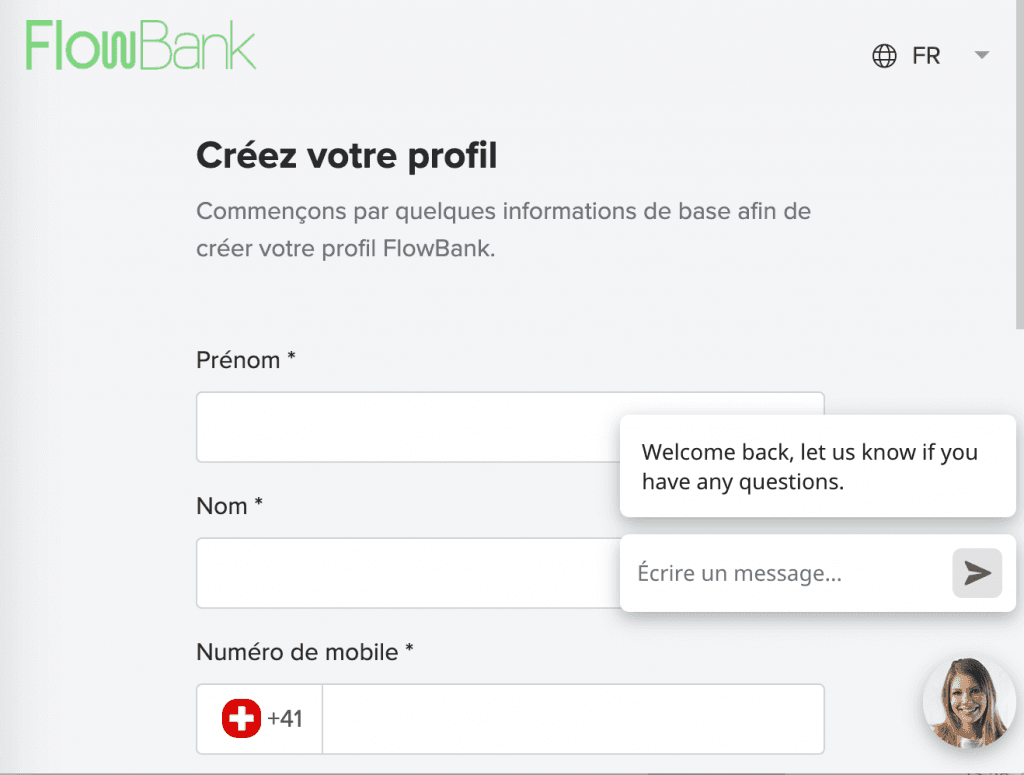The width and height of the screenshot is (1024, 775).
Task: Click the globe language icon
Action: point(883,56)
